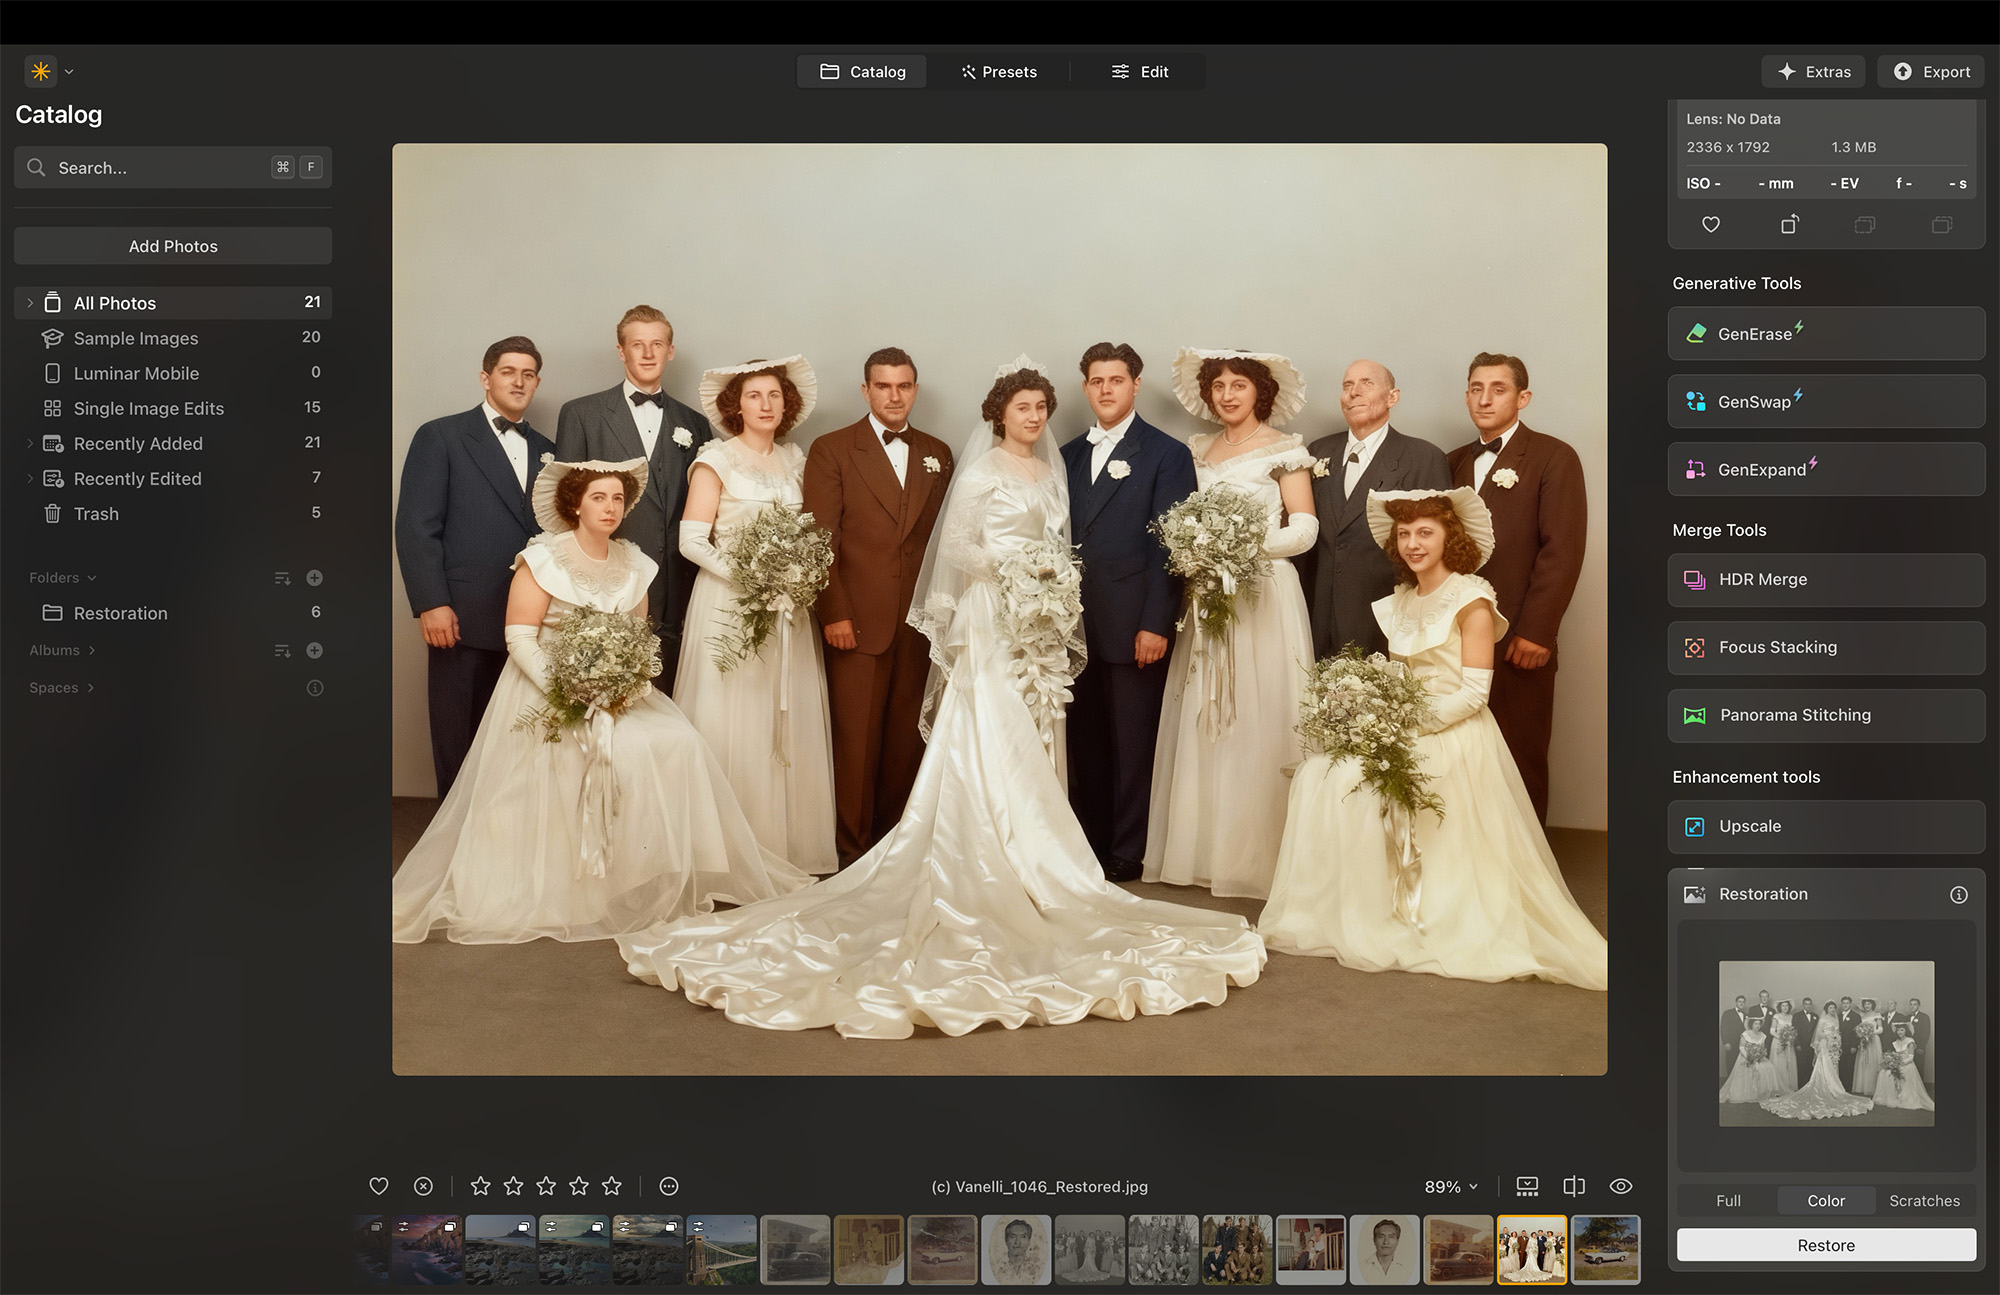Screen dimensions: 2000x1295
Task: Open the GenErase tool
Action: click(x=1825, y=334)
